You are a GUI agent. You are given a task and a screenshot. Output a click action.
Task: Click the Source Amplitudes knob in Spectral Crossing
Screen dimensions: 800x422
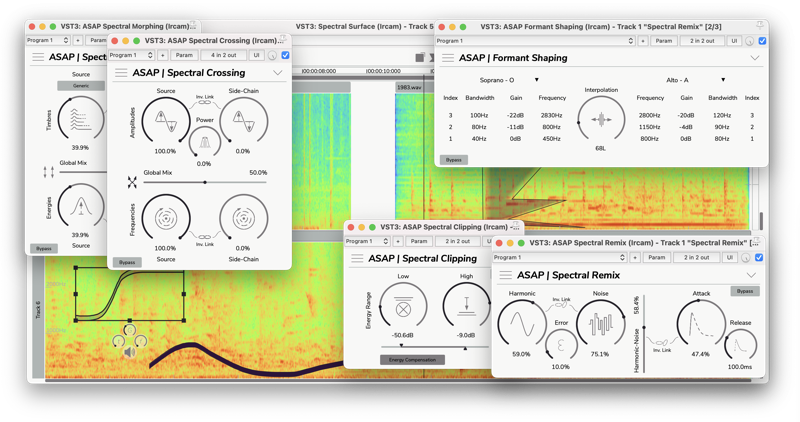(166, 122)
